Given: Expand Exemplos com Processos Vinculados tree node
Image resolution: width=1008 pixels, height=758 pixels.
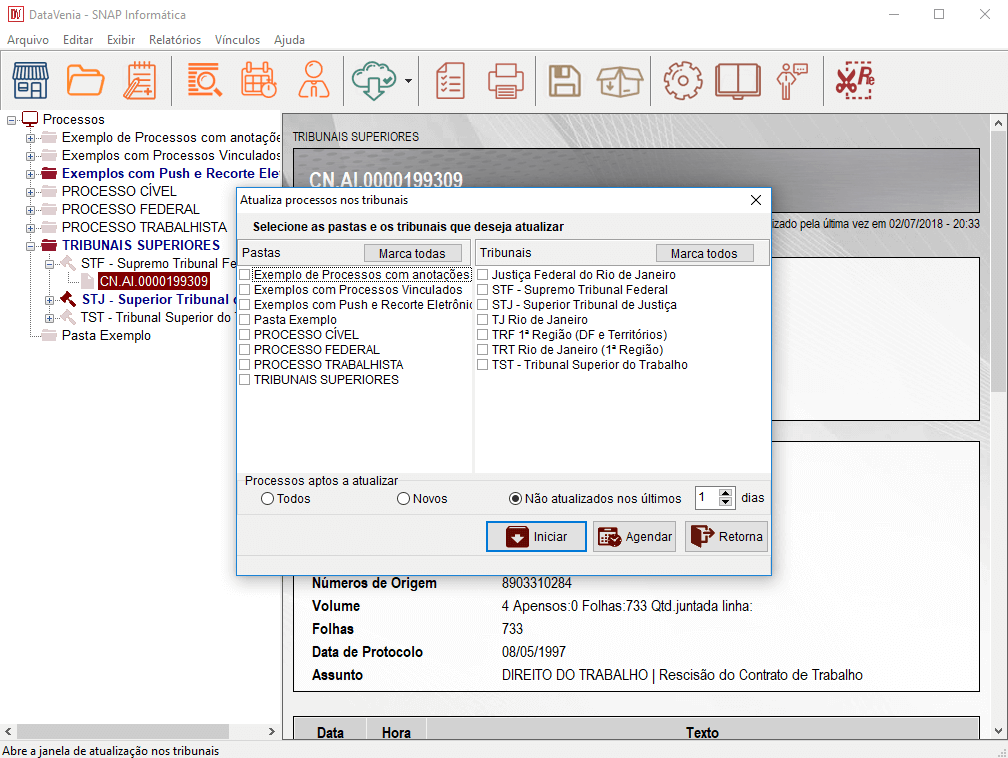Looking at the screenshot, I should pos(30,156).
